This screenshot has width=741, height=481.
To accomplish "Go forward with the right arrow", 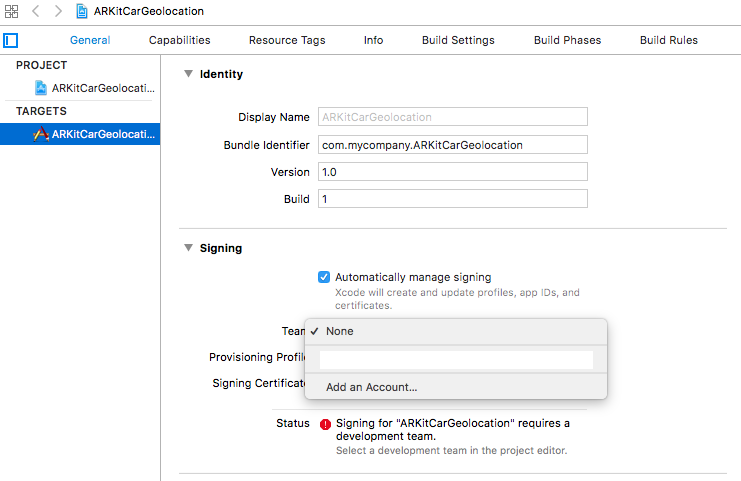I will tap(57, 11).
